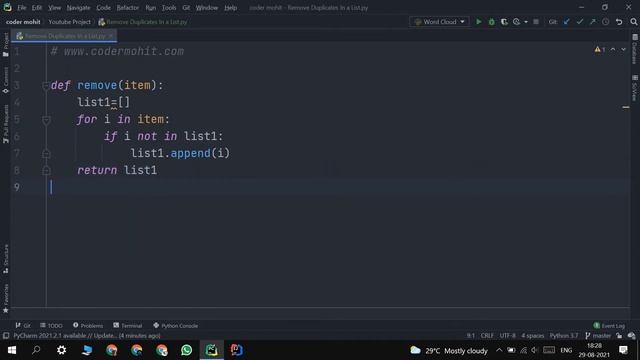
Task: Click fold end marker on line 7
Action: tap(46, 153)
